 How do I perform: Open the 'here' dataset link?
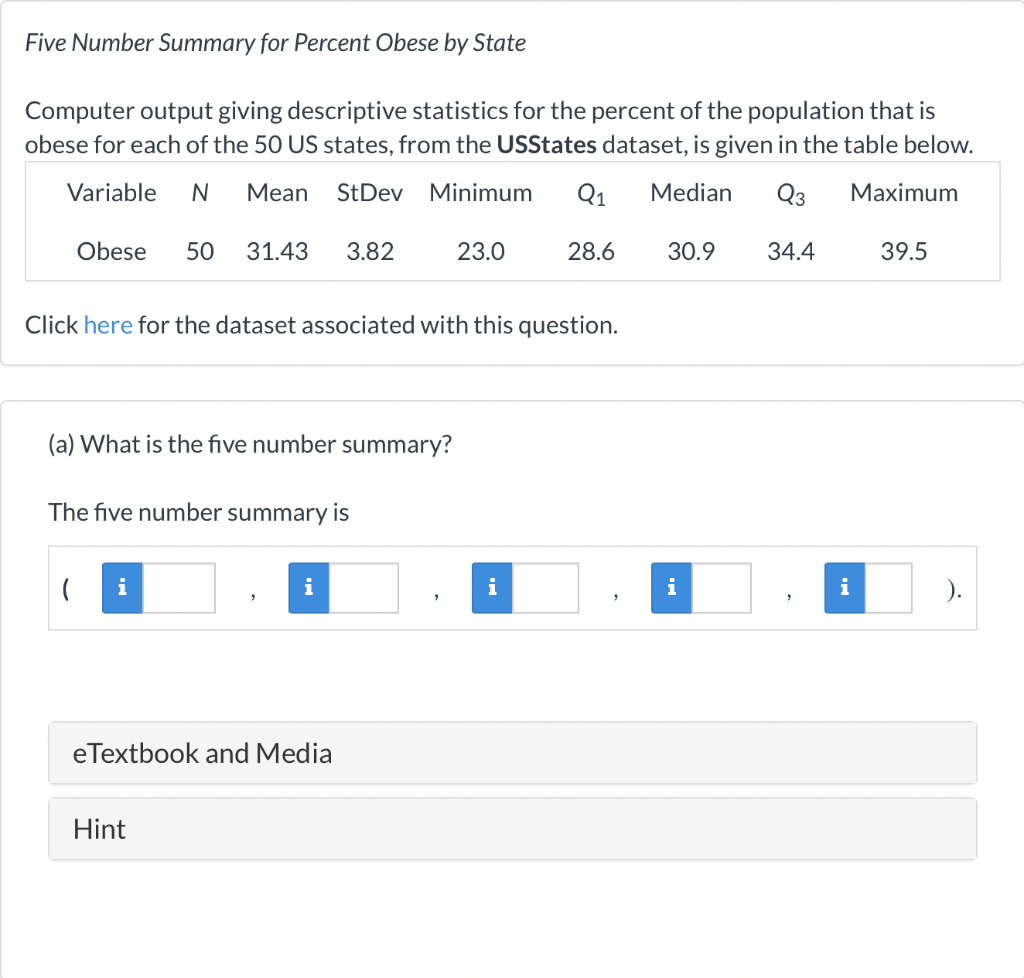click(108, 324)
